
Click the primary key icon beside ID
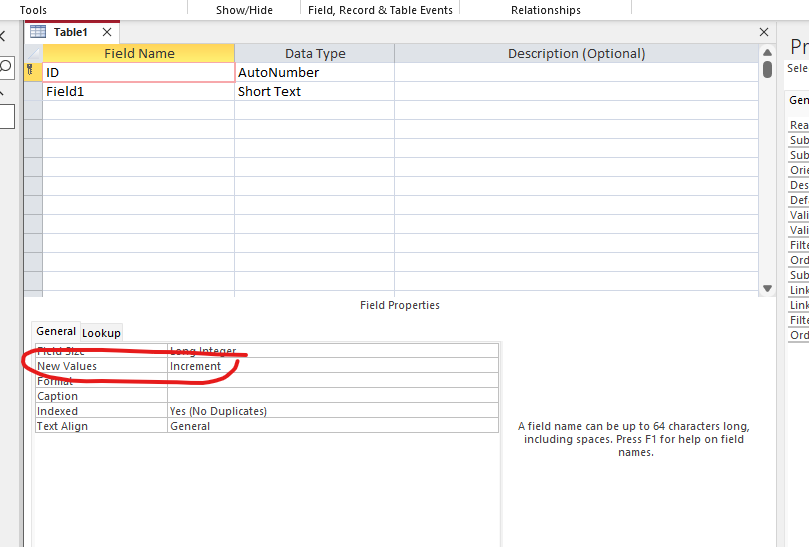click(30, 70)
